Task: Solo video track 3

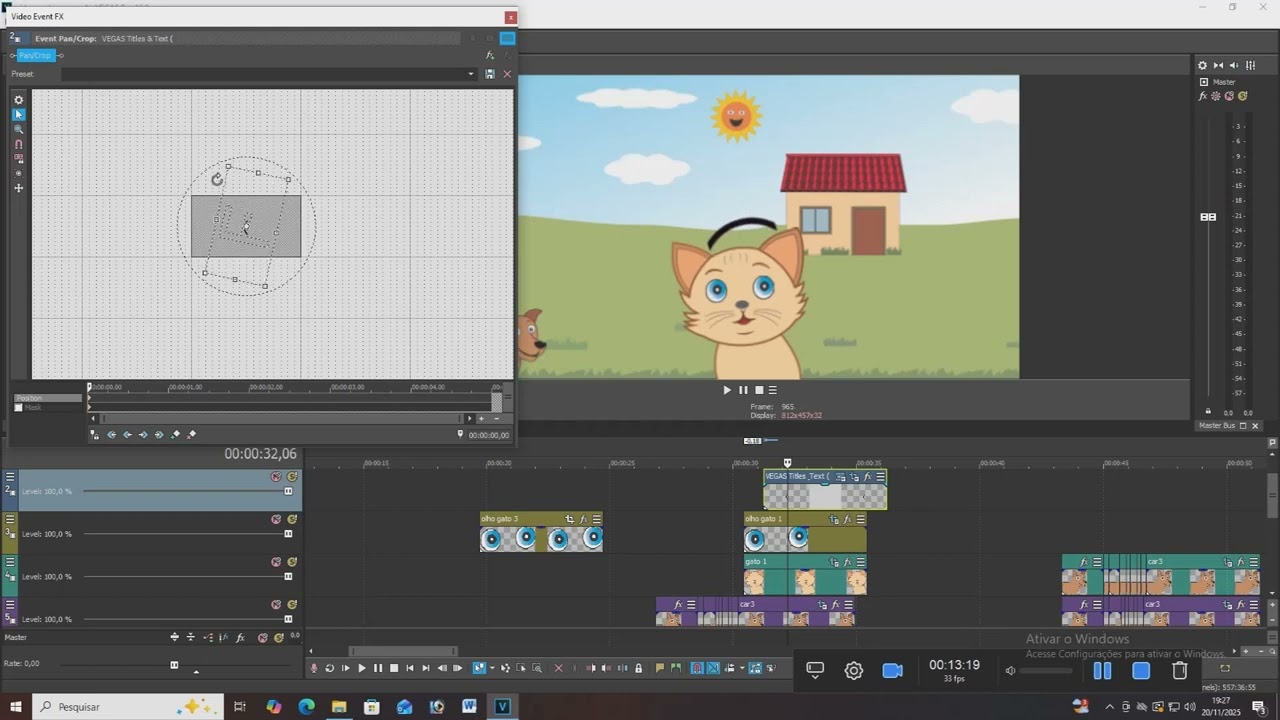Action: point(292,520)
